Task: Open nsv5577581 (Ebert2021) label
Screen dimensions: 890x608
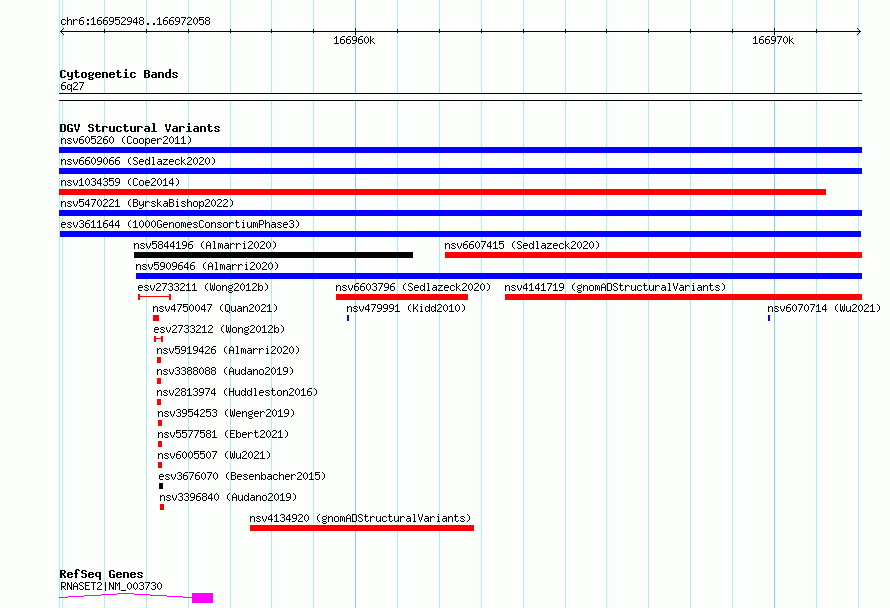Action: tap(224, 434)
